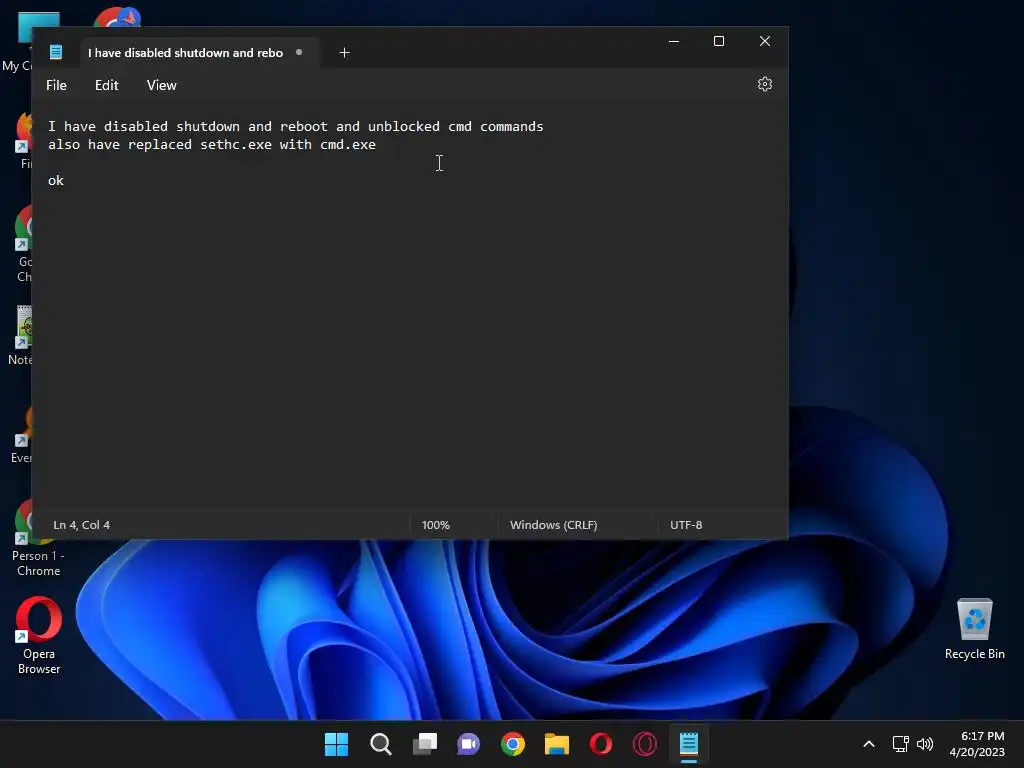Open the Chat app in taskbar
1024x768 pixels.
click(x=468, y=744)
